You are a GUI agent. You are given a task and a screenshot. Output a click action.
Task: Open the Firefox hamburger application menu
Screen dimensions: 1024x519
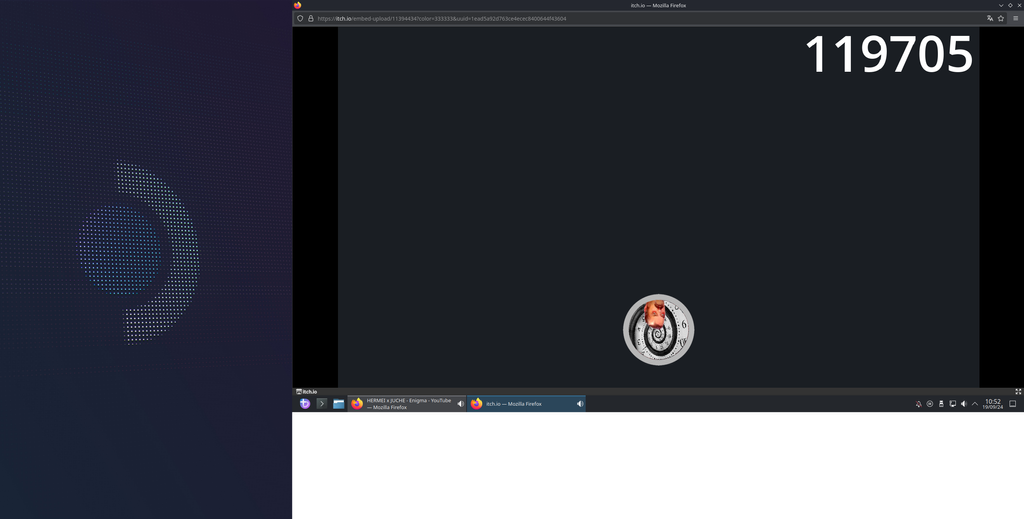click(x=1015, y=18)
